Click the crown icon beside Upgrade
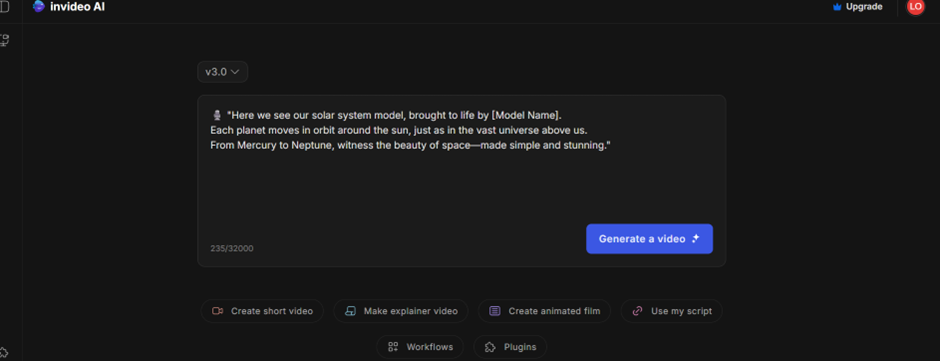The width and height of the screenshot is (940, 361). (837, 7)
